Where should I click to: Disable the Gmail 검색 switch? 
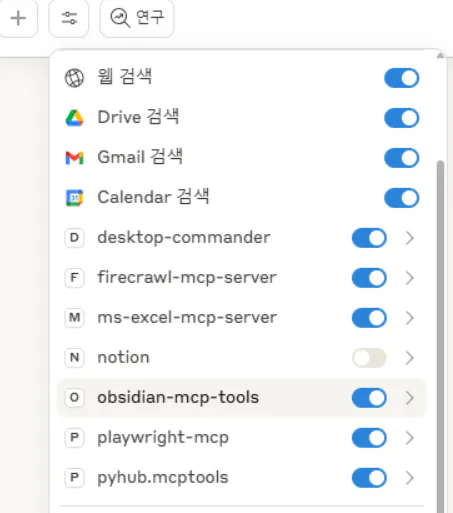(x=401, y=158)
